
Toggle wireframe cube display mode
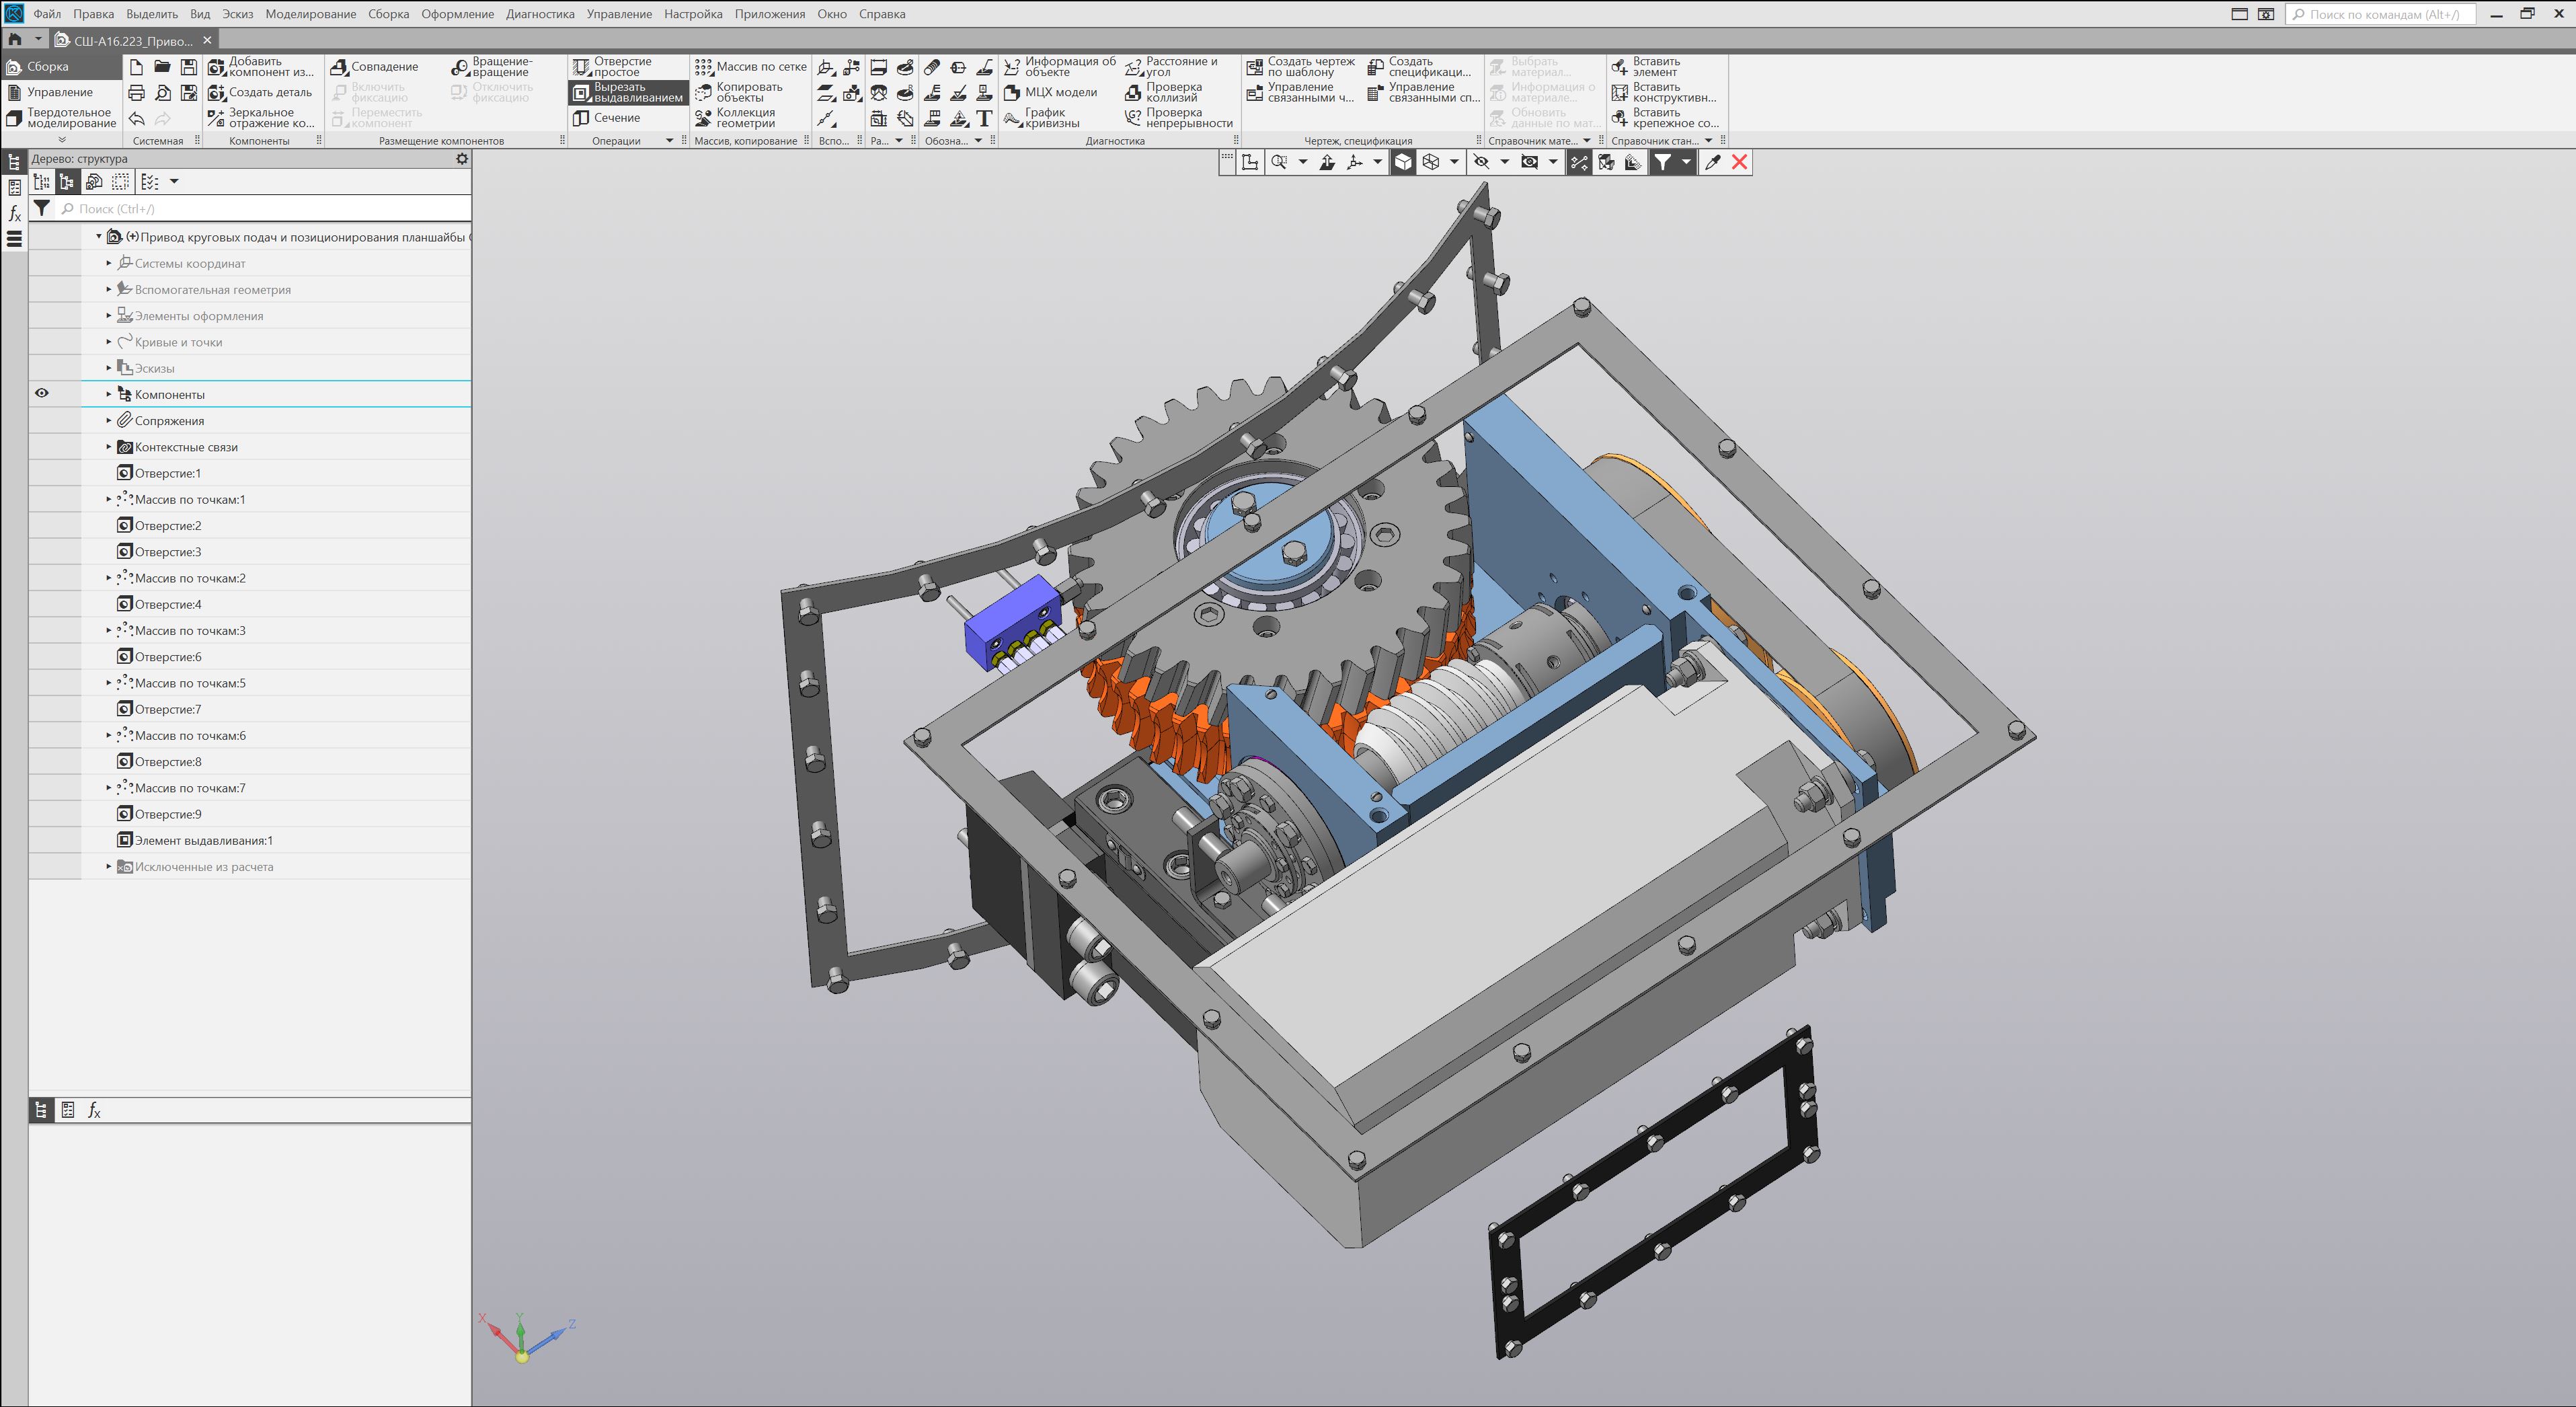point(1431,162)
